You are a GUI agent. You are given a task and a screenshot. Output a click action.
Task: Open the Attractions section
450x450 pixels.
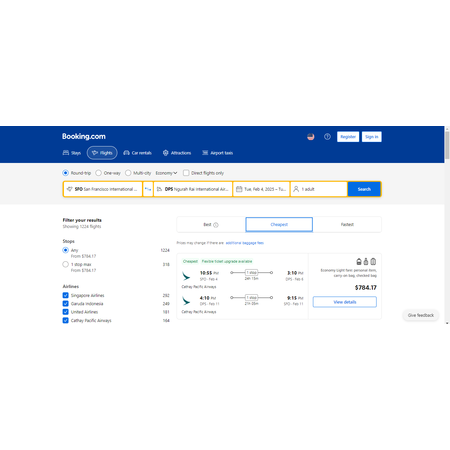tap(177, 153)
